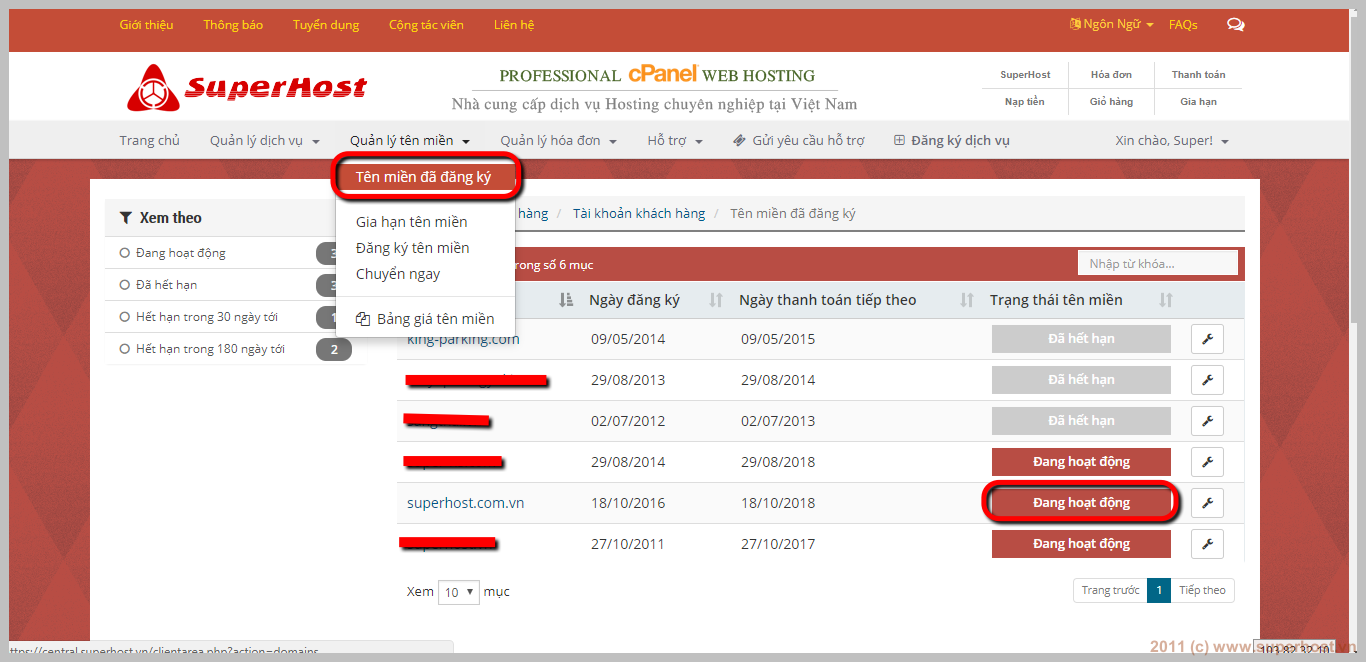Open the rows-per-page selector showing 10
This screenshot has height=662, width=1366.
point(459,592)
